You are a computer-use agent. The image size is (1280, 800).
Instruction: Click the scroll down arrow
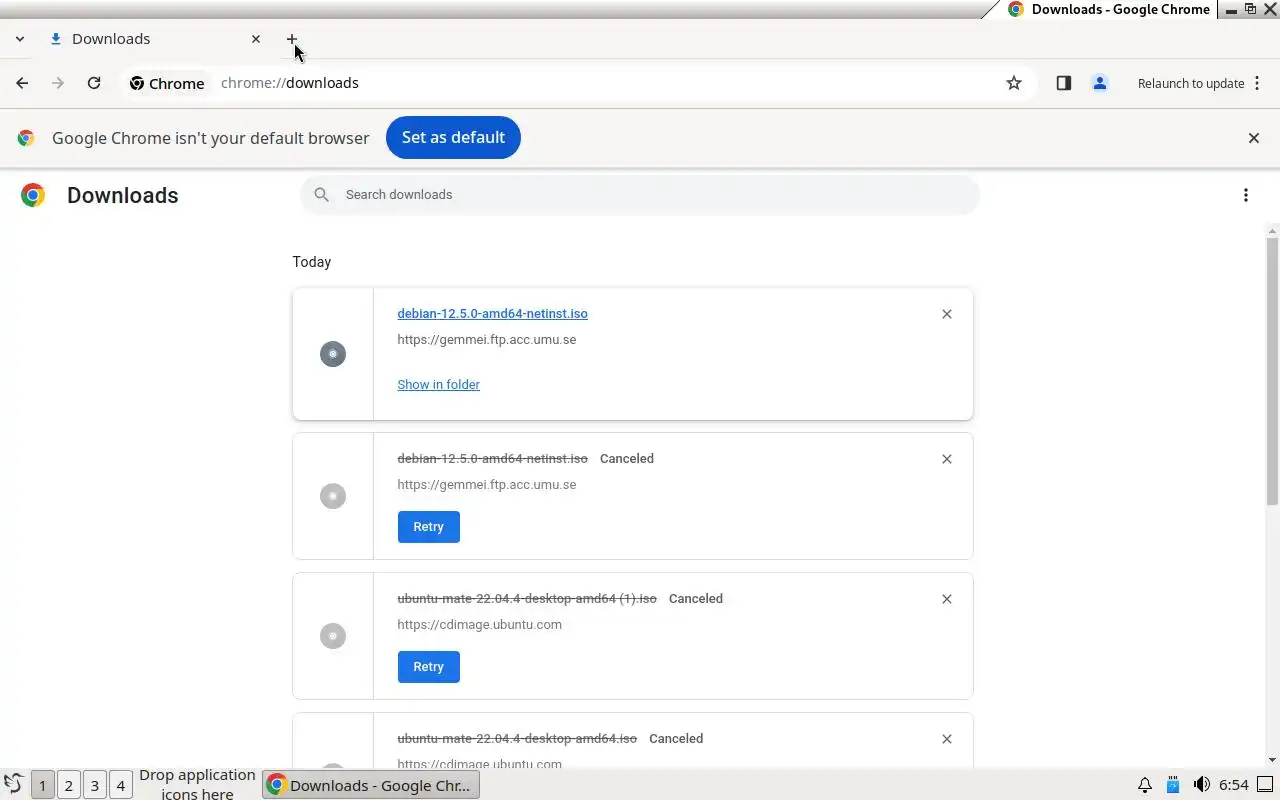pos(1272,760)
